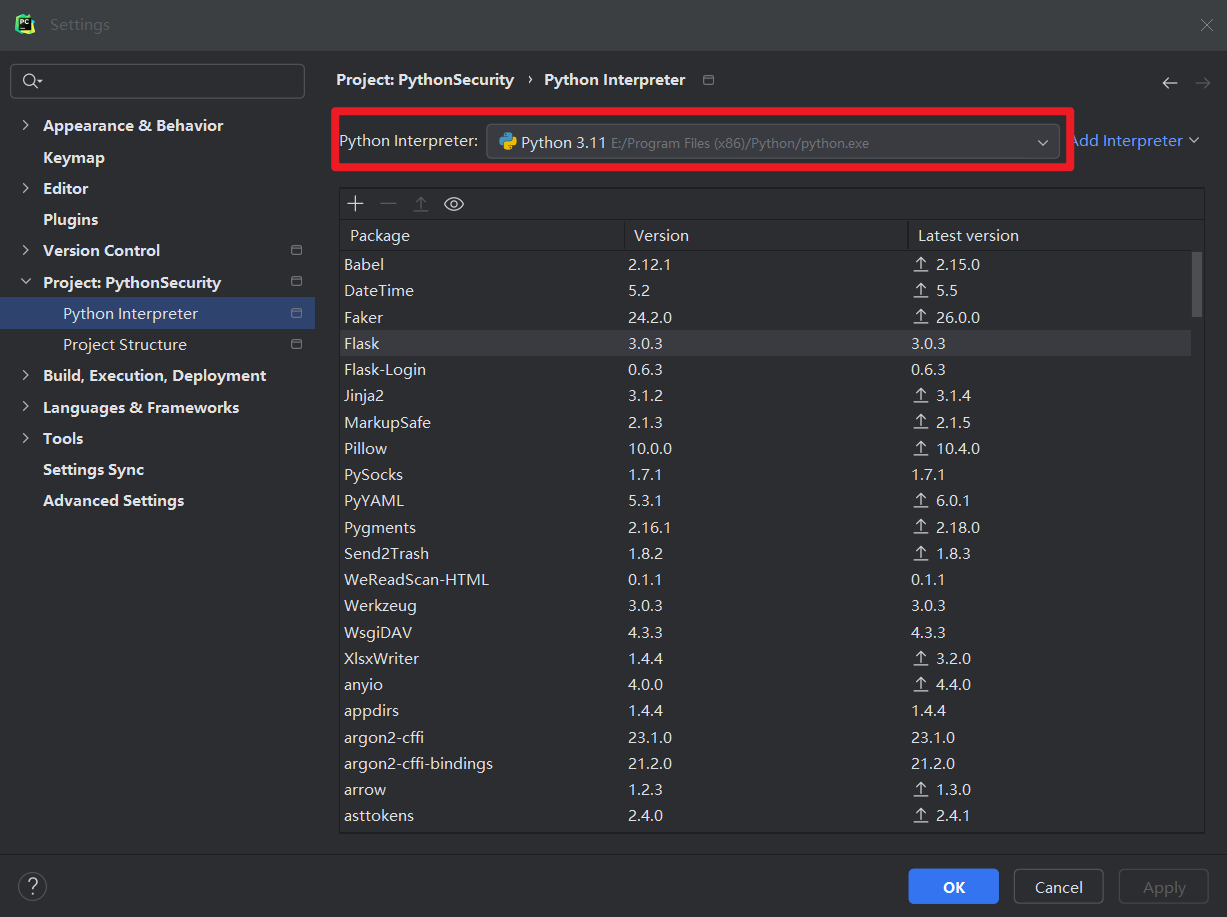Screen dimensions: 1227x917
Task: Click the package list vertical scrollbar
Action: (1197, 284)
